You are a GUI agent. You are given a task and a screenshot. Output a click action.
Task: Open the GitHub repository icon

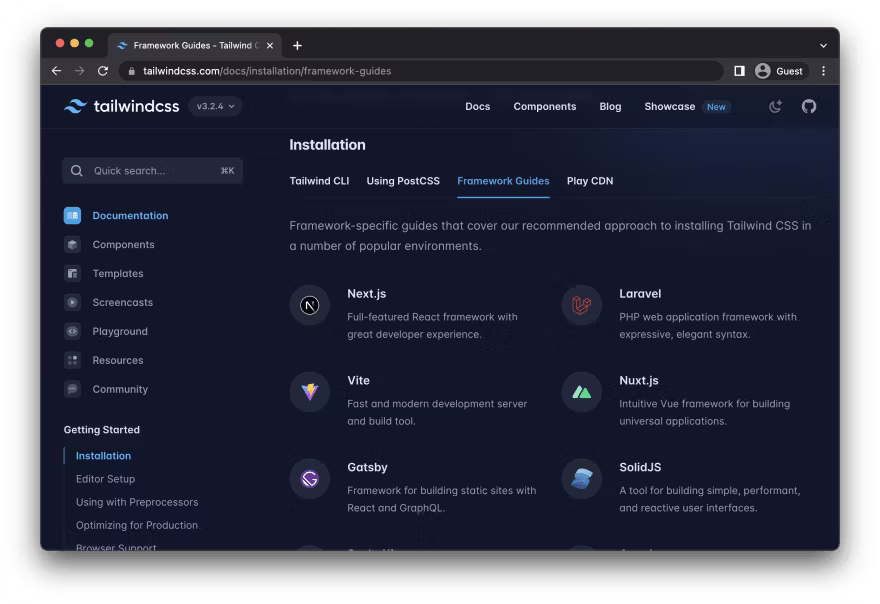tap(809, 106)
